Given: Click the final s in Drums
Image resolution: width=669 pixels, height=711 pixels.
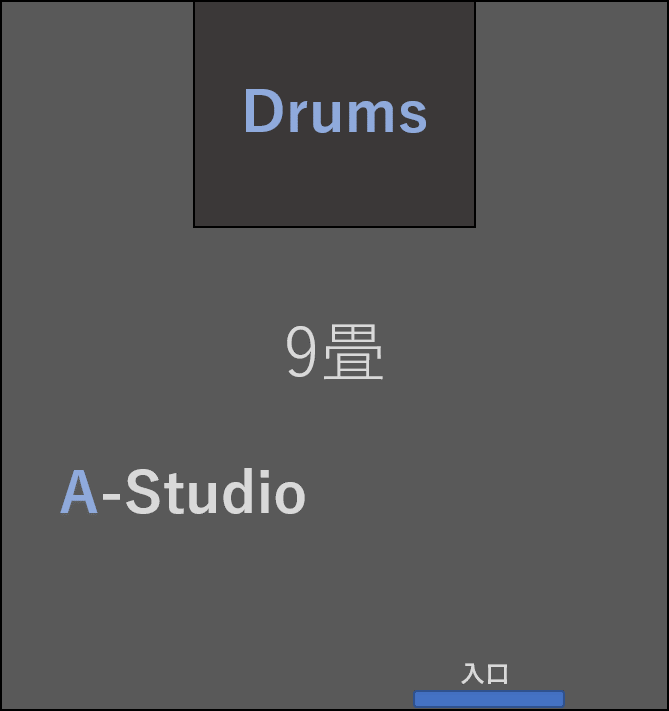Looking at the screenshot, I should [413, 117].
